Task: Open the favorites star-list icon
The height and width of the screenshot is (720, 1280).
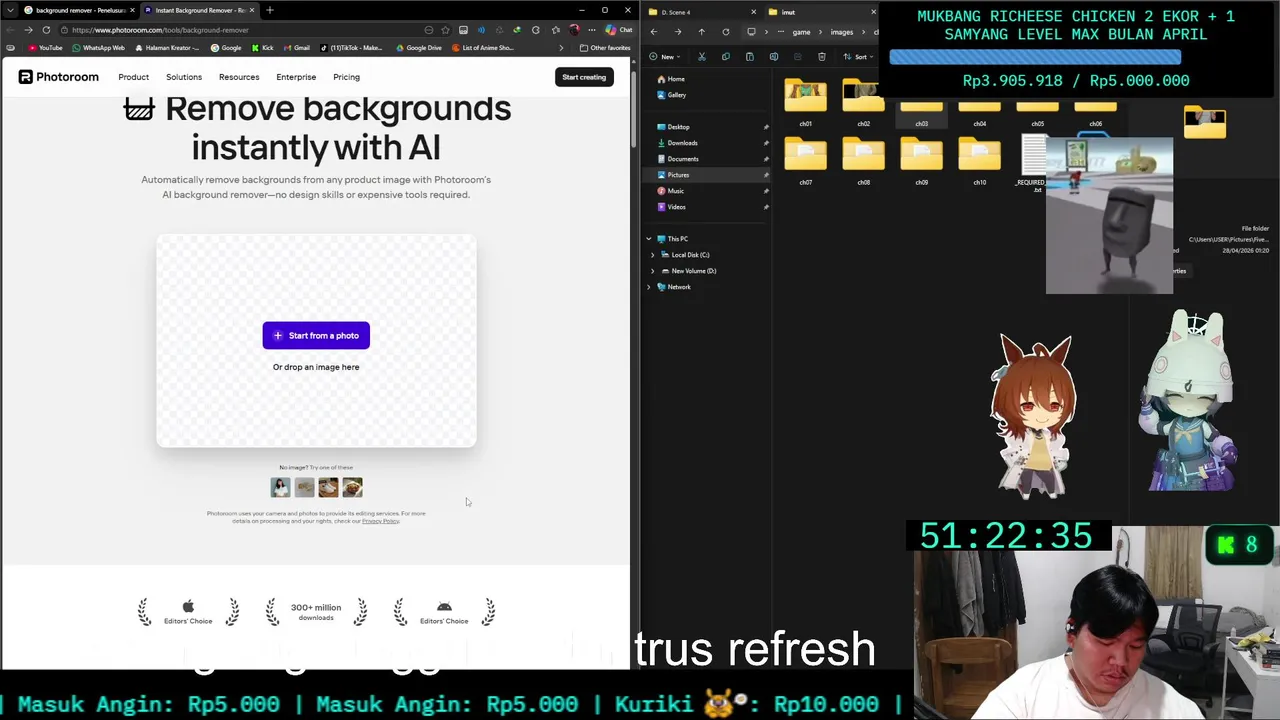Action: pyautogui.click(x=555, y=30)
